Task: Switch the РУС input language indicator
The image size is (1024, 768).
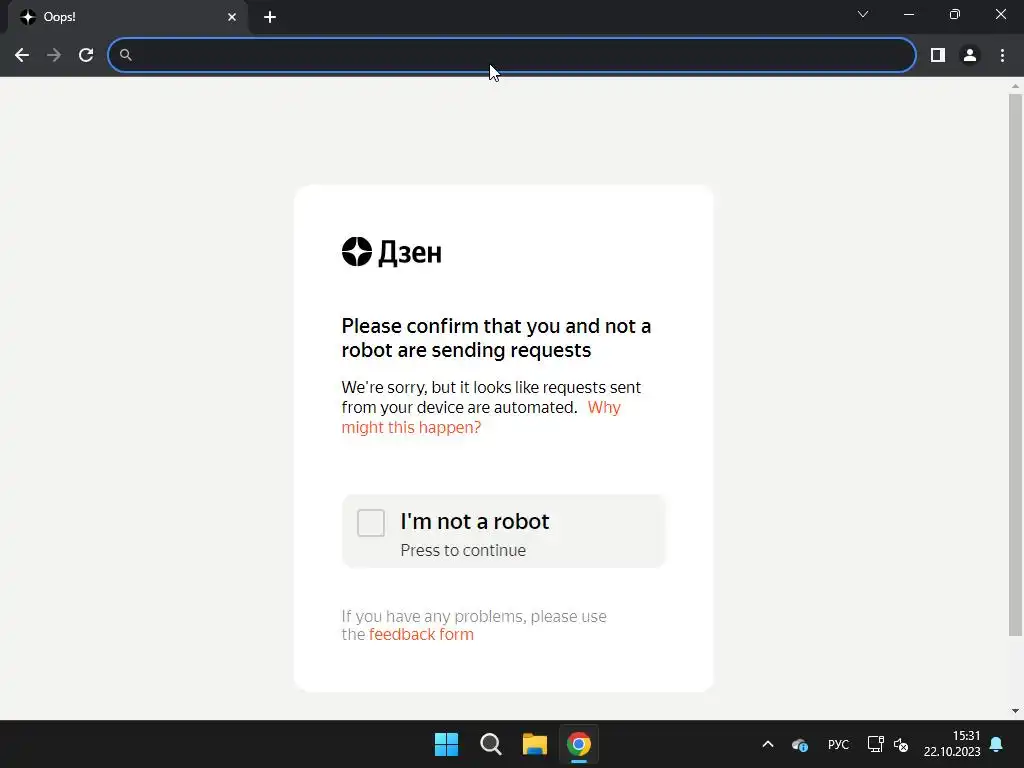Action: [839, 744]
